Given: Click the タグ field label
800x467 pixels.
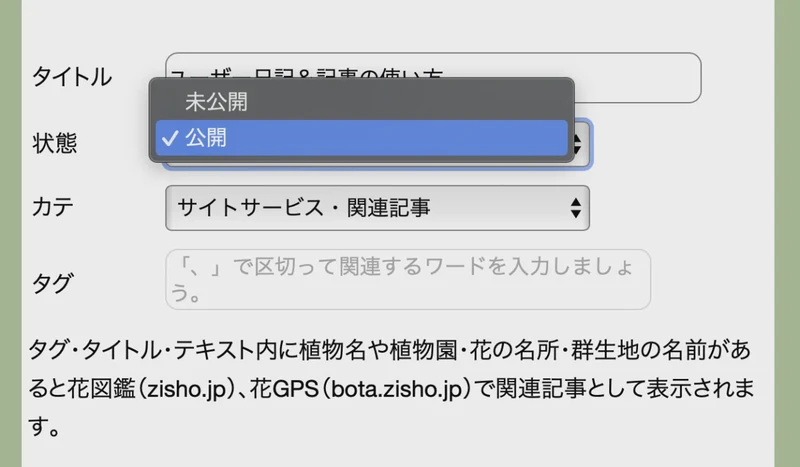Looking at the screenshot, I should (52, 283).
